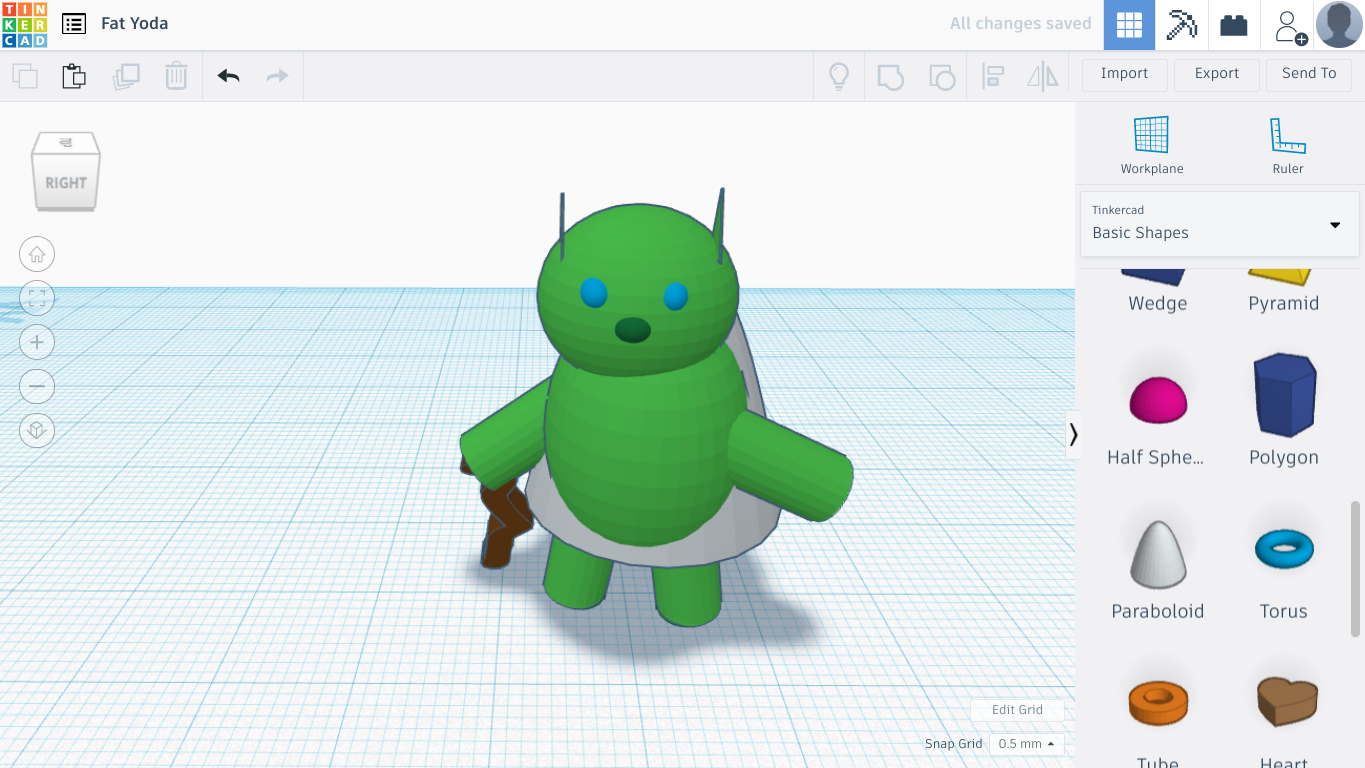The image size is (1365, 768).
Task: Click the Edit Grid button
Action: [x=1017, y=710]
